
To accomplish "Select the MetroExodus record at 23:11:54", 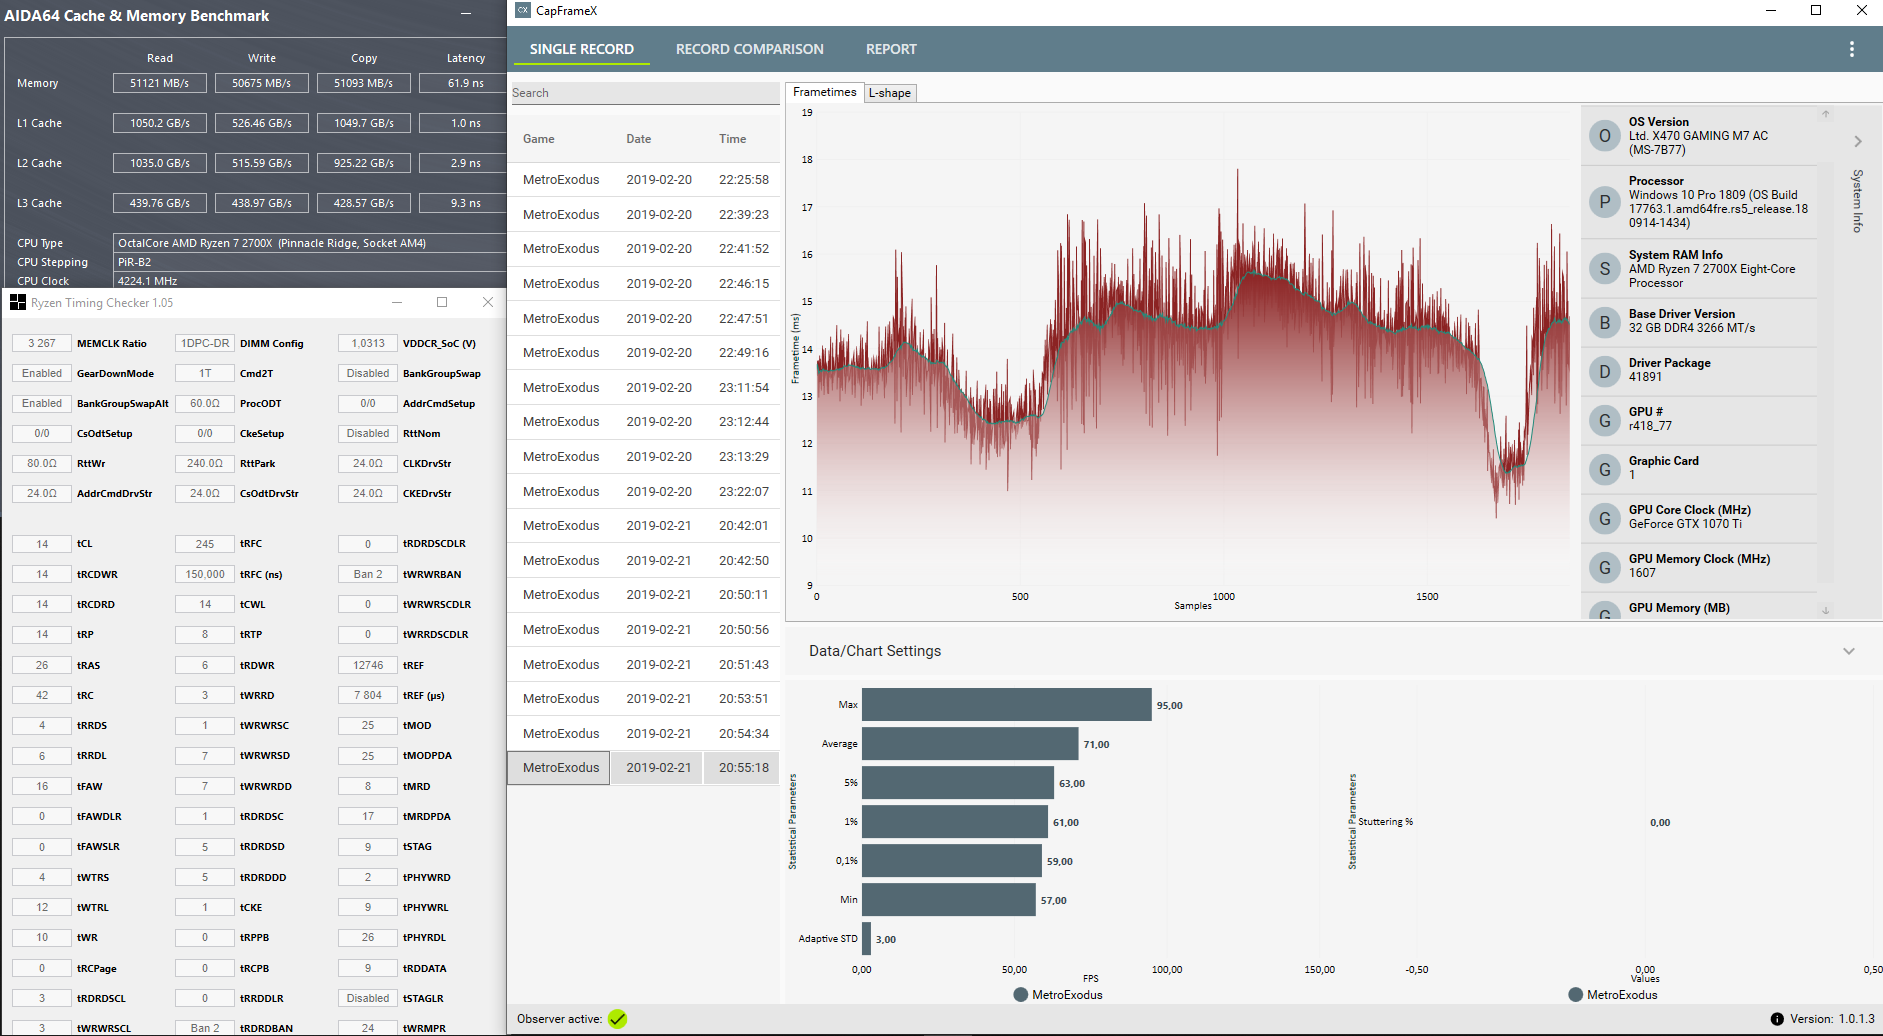I will point(645,387).
